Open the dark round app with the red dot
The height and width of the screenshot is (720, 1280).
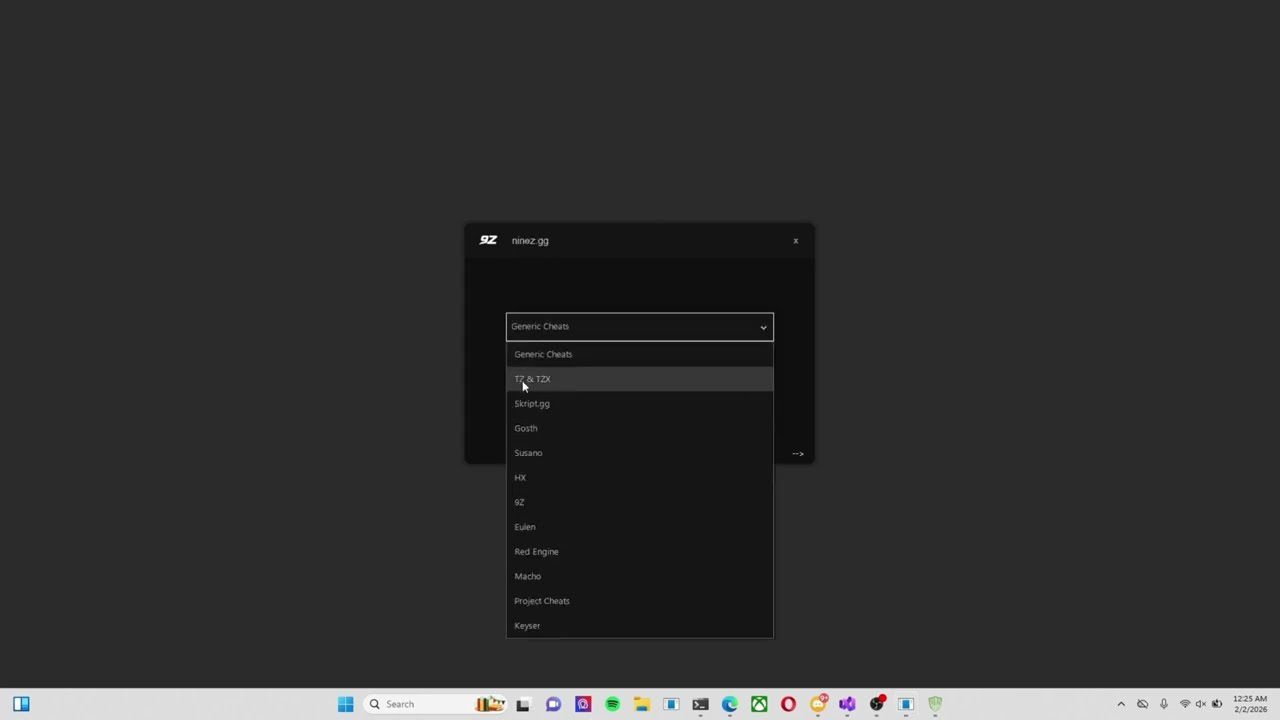877,704
